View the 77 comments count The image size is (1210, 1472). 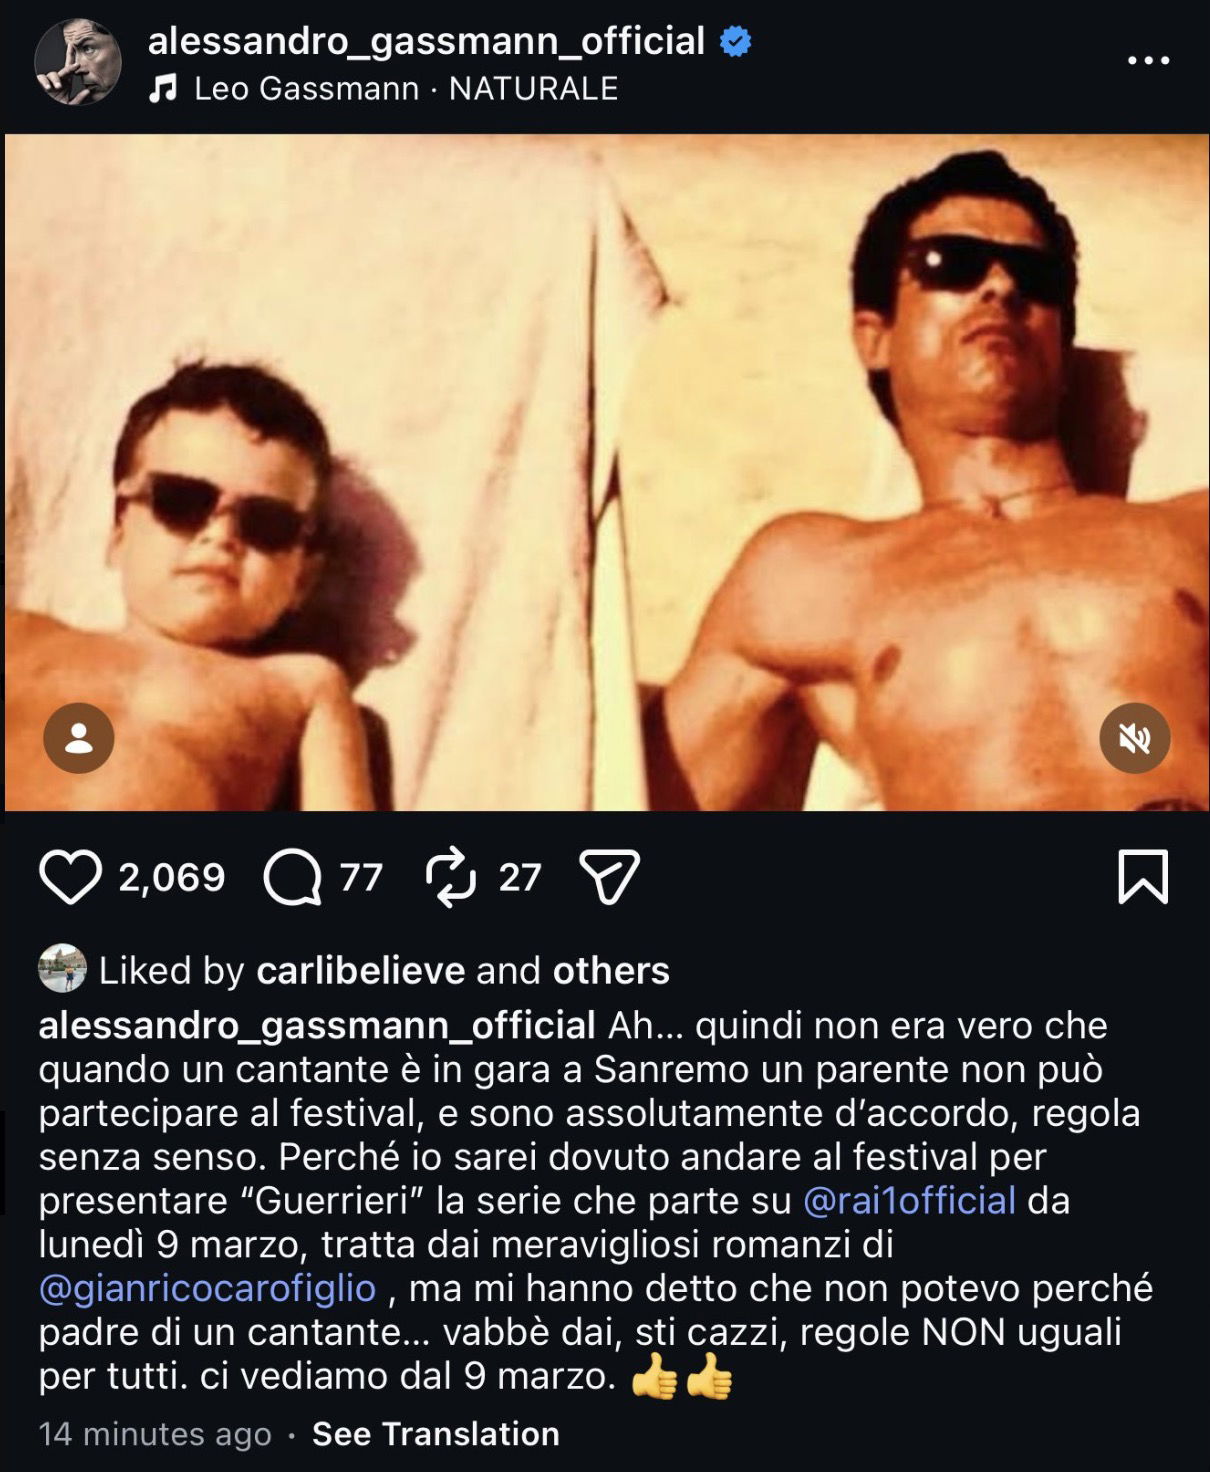coord(361,878)
